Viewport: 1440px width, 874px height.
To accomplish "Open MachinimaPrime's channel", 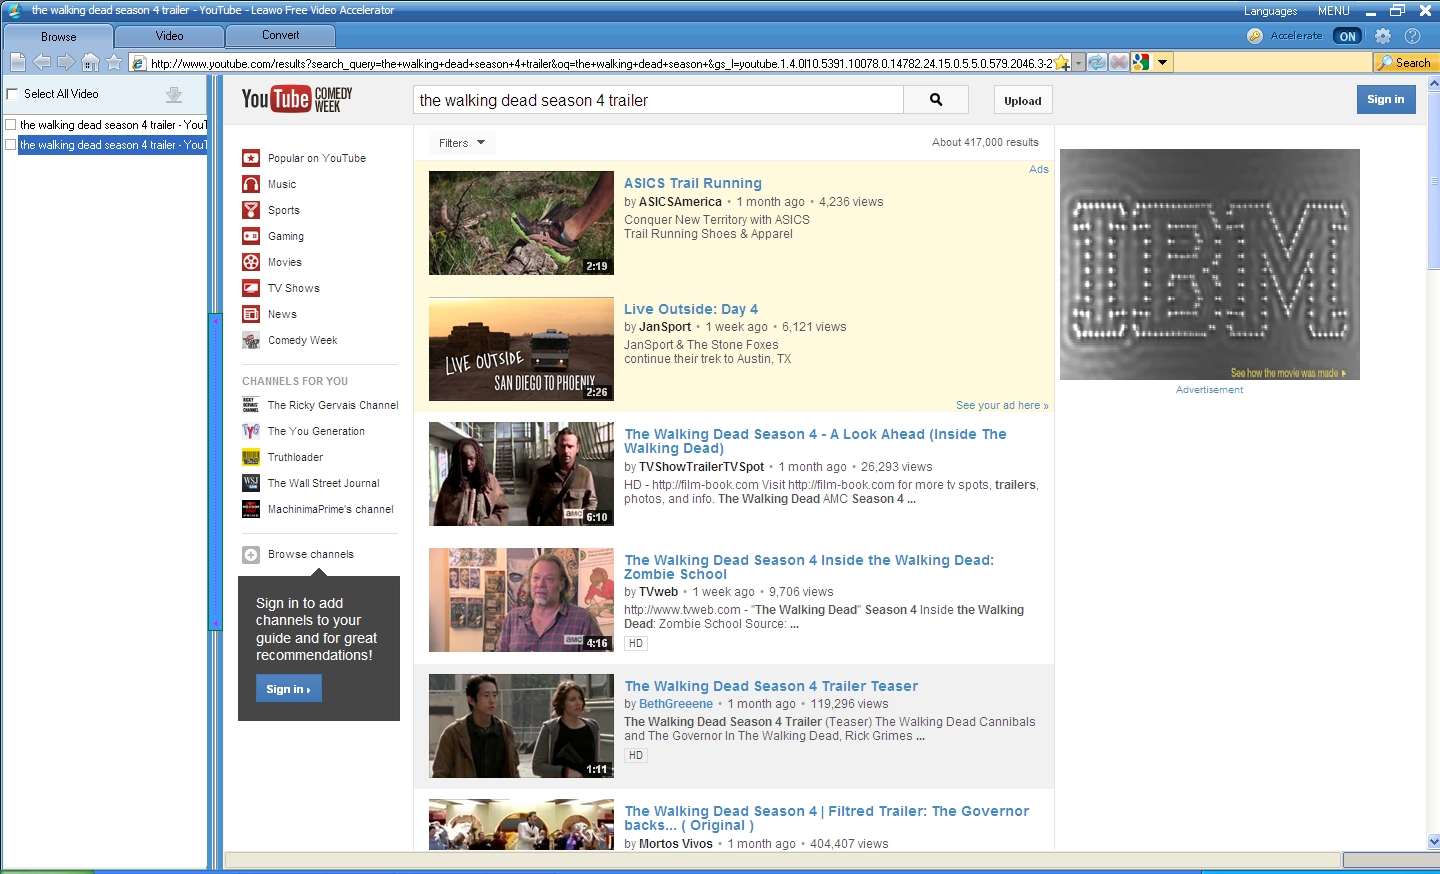I will click(x=318, y=509).
